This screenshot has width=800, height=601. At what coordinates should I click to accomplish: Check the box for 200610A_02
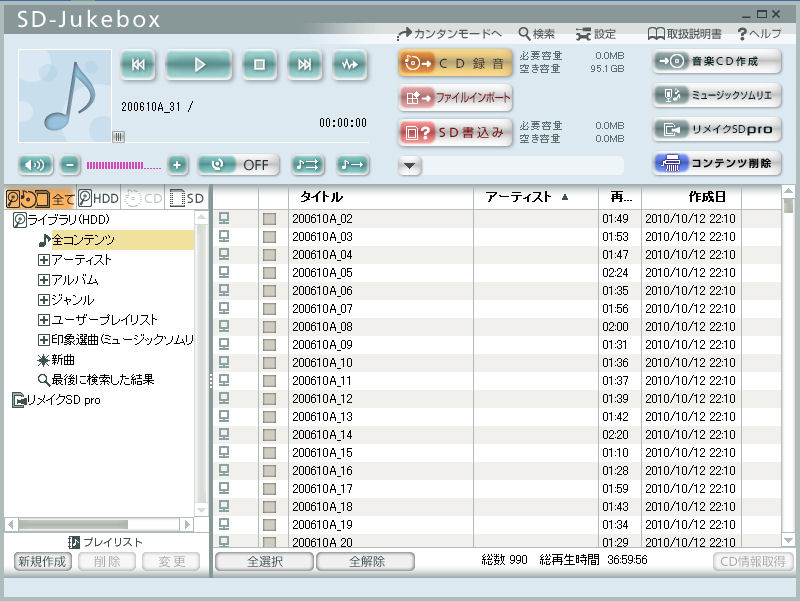pos(269,219)
